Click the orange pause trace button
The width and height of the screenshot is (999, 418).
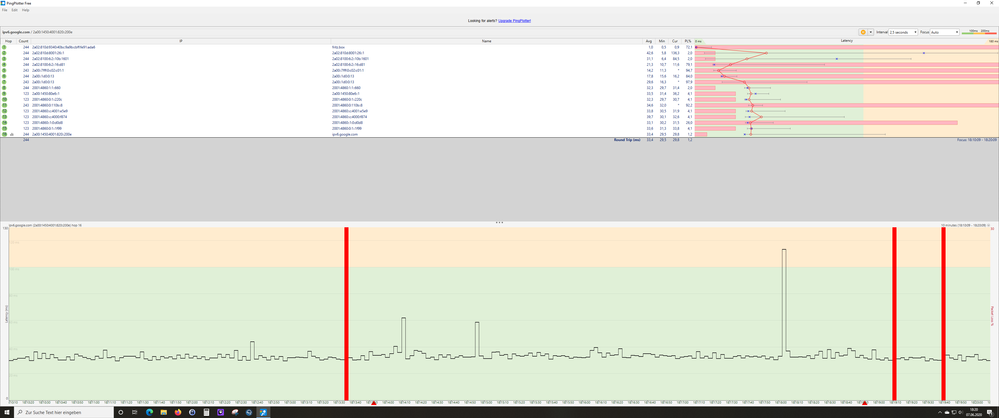(x=863, y=32)
